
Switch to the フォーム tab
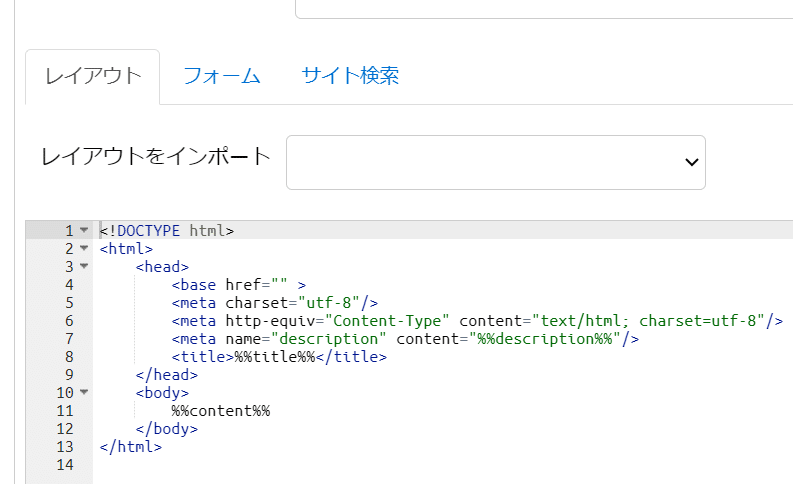pyautogui.click(x=222, y=76)
